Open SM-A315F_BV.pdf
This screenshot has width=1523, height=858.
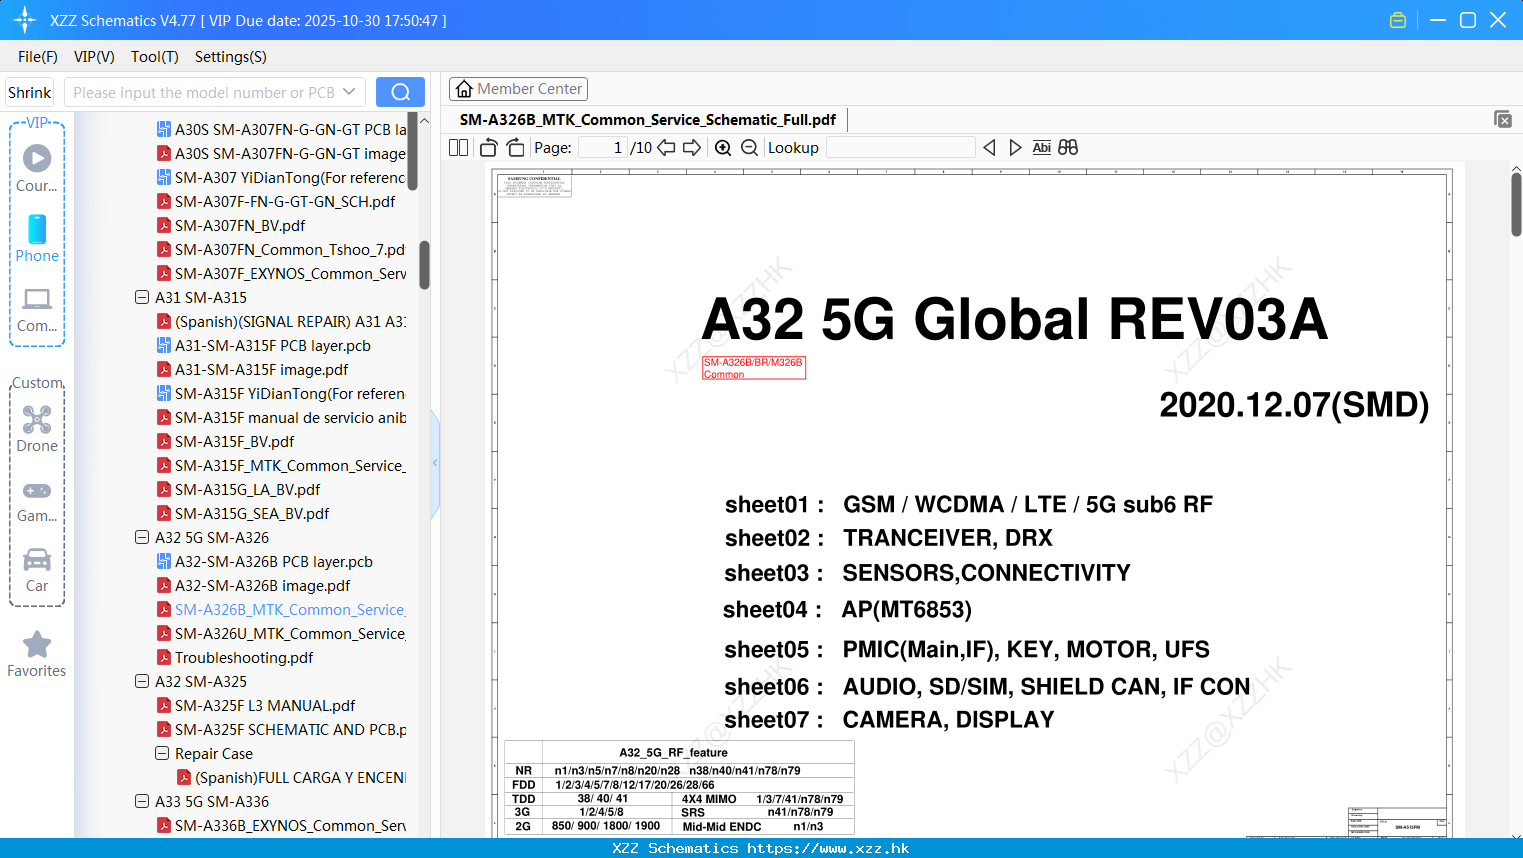226,441
